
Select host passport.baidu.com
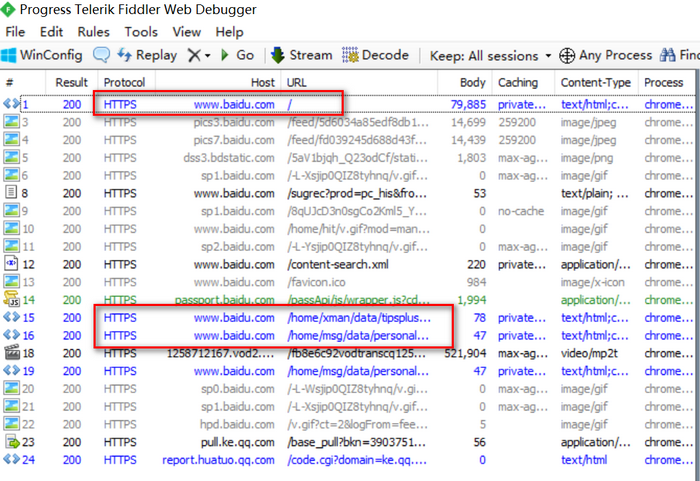tap(225, 300)
